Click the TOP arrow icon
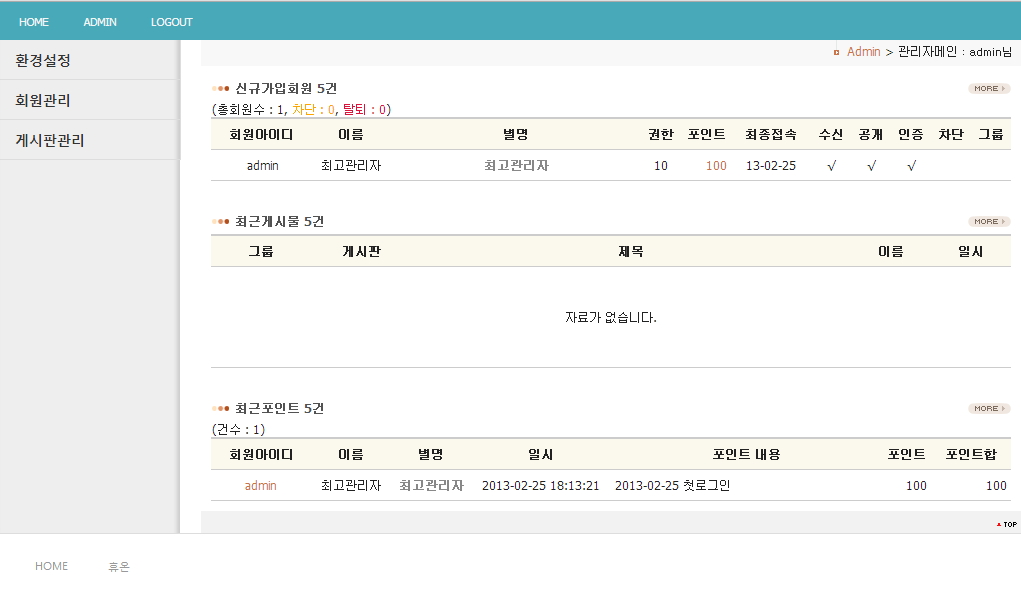The height and width of the screenshot is (601, 1021). point(1006,524)
